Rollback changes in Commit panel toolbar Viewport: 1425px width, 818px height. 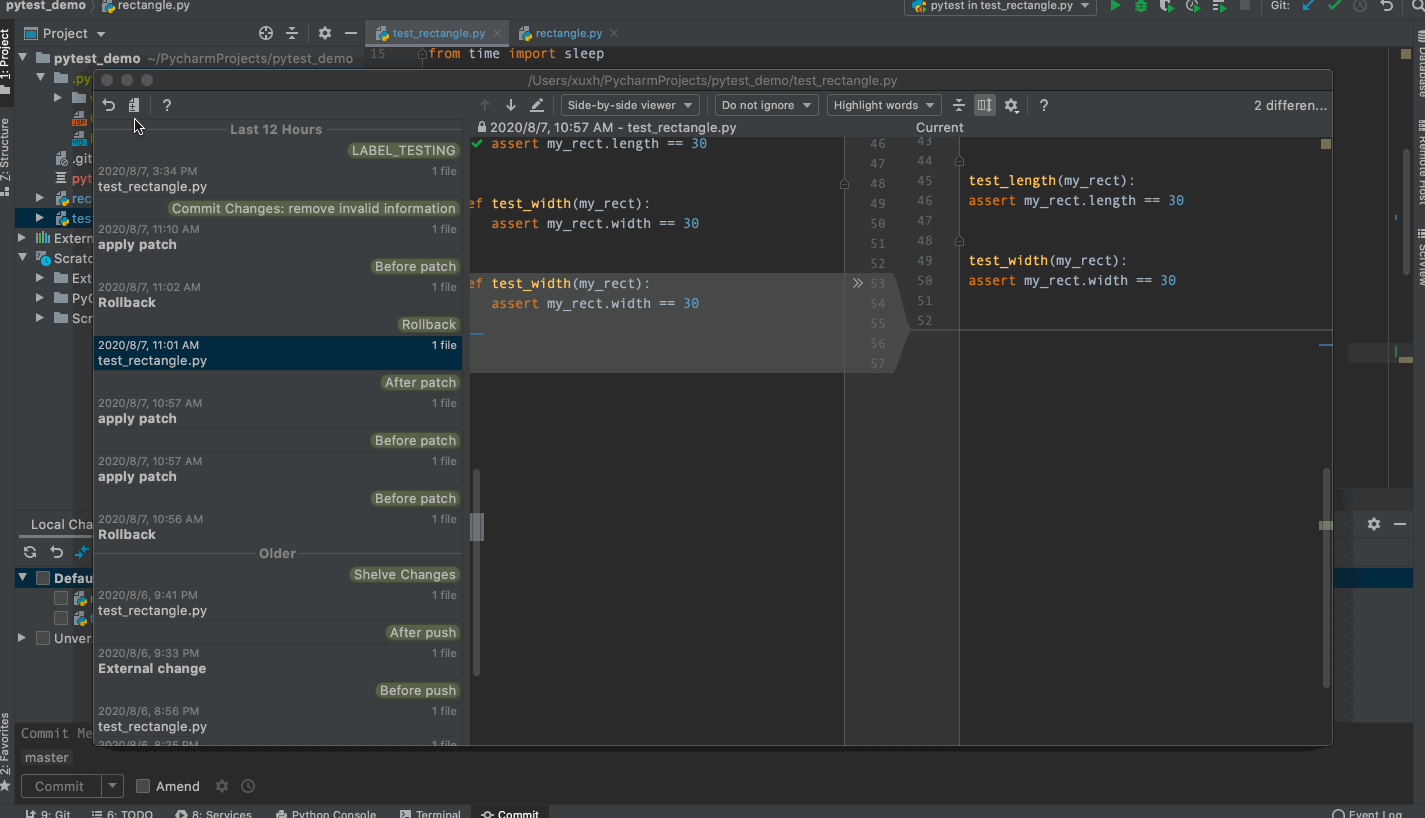tap(56, 552)
